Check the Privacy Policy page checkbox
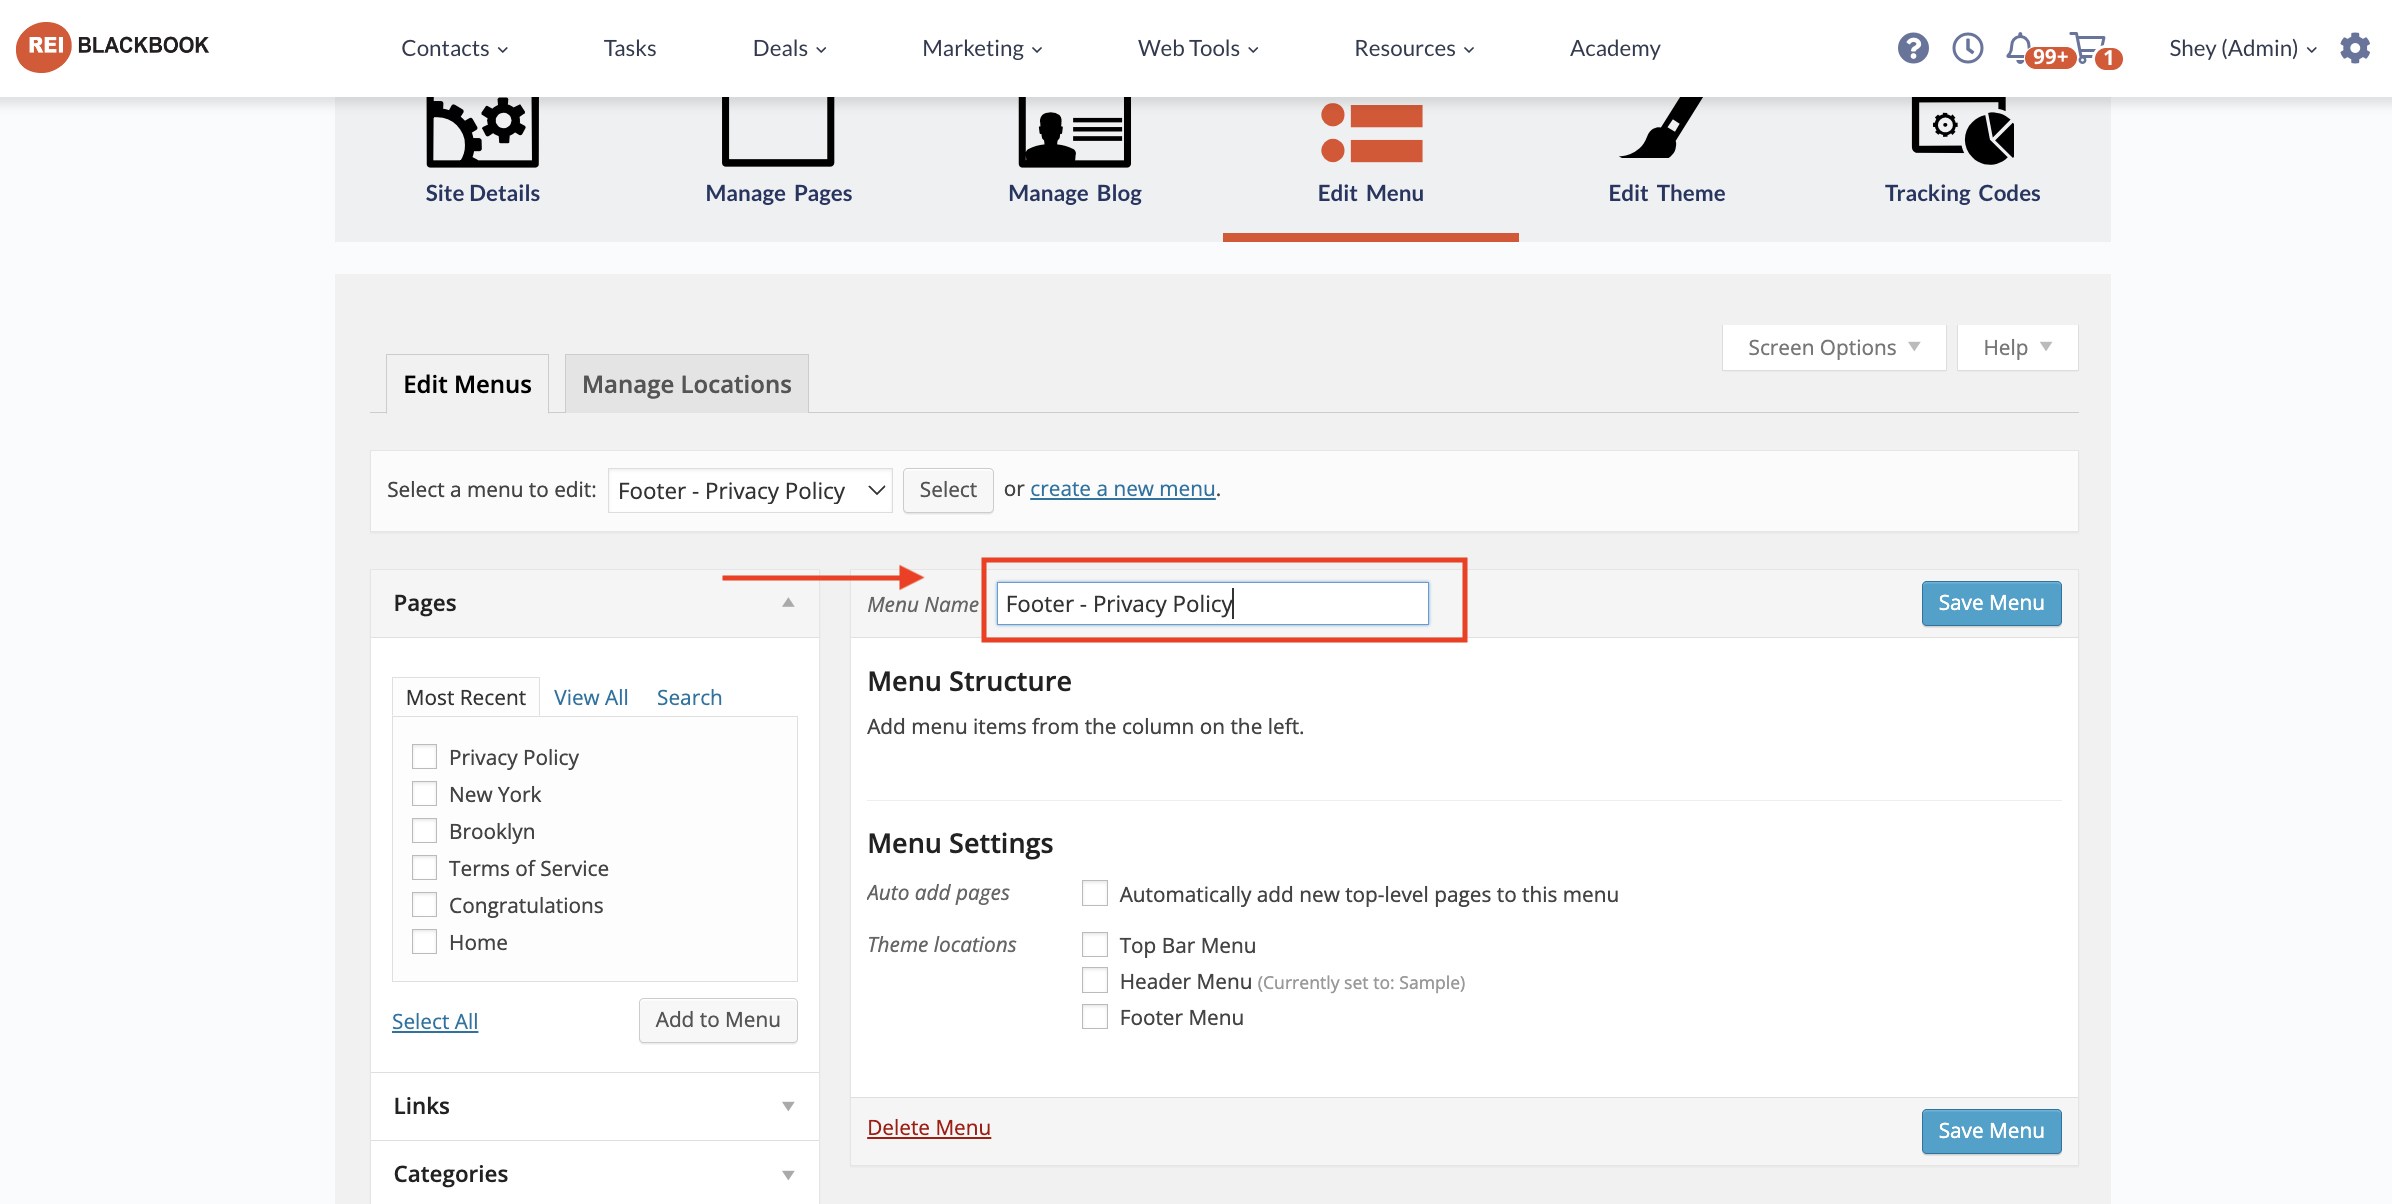The width and height of the screenshot is (2392, 1204). 424,756
